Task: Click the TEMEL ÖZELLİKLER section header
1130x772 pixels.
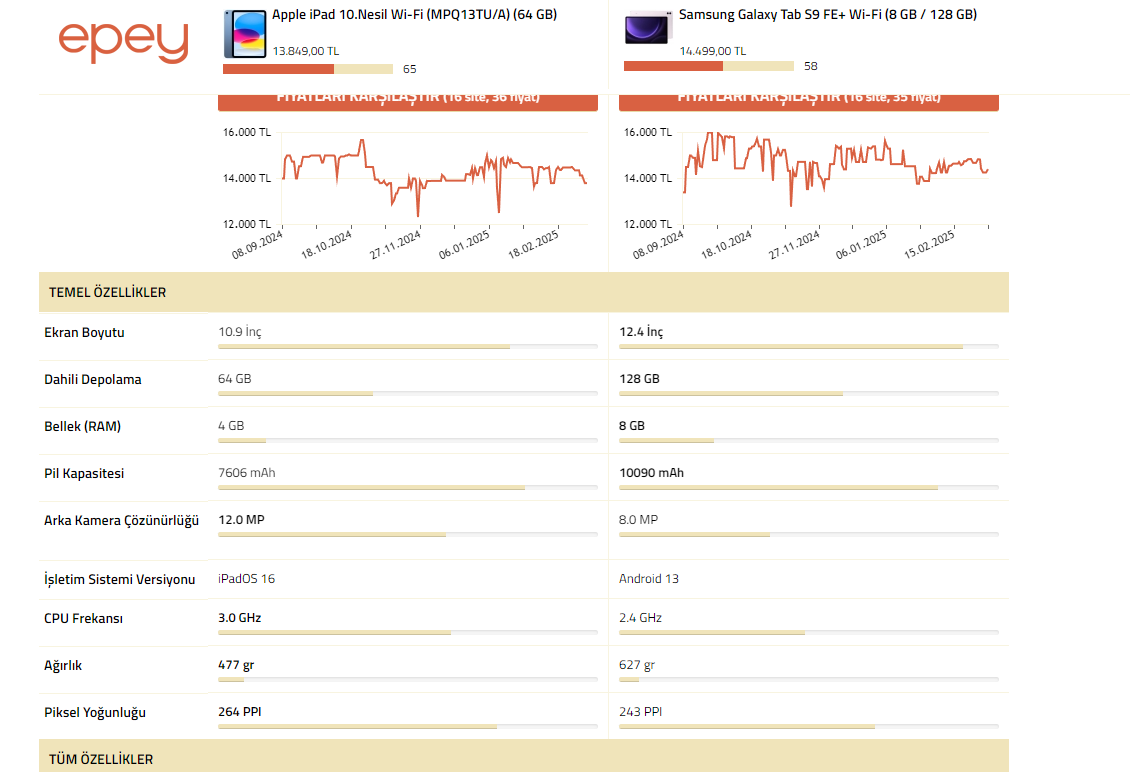Action: 524,292
